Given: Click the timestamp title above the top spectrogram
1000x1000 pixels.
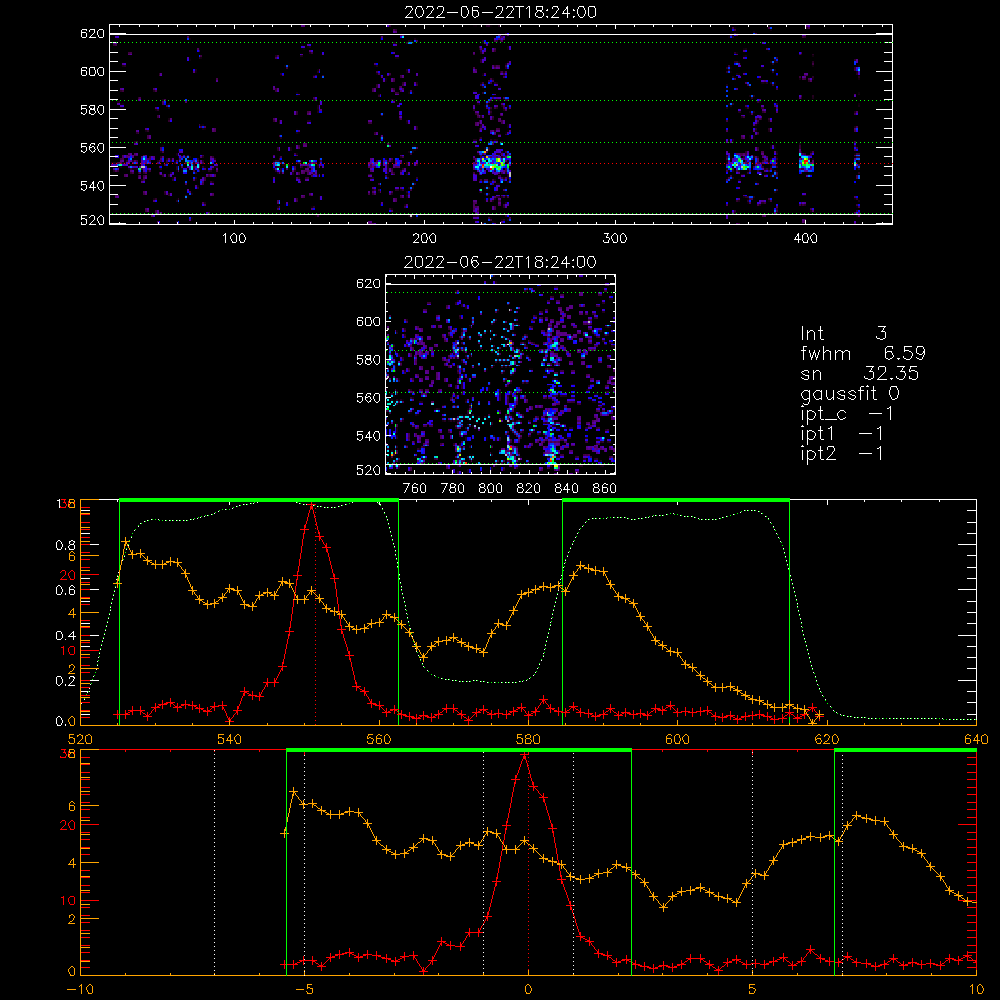Looking at the screenshot, I should 501,12.
